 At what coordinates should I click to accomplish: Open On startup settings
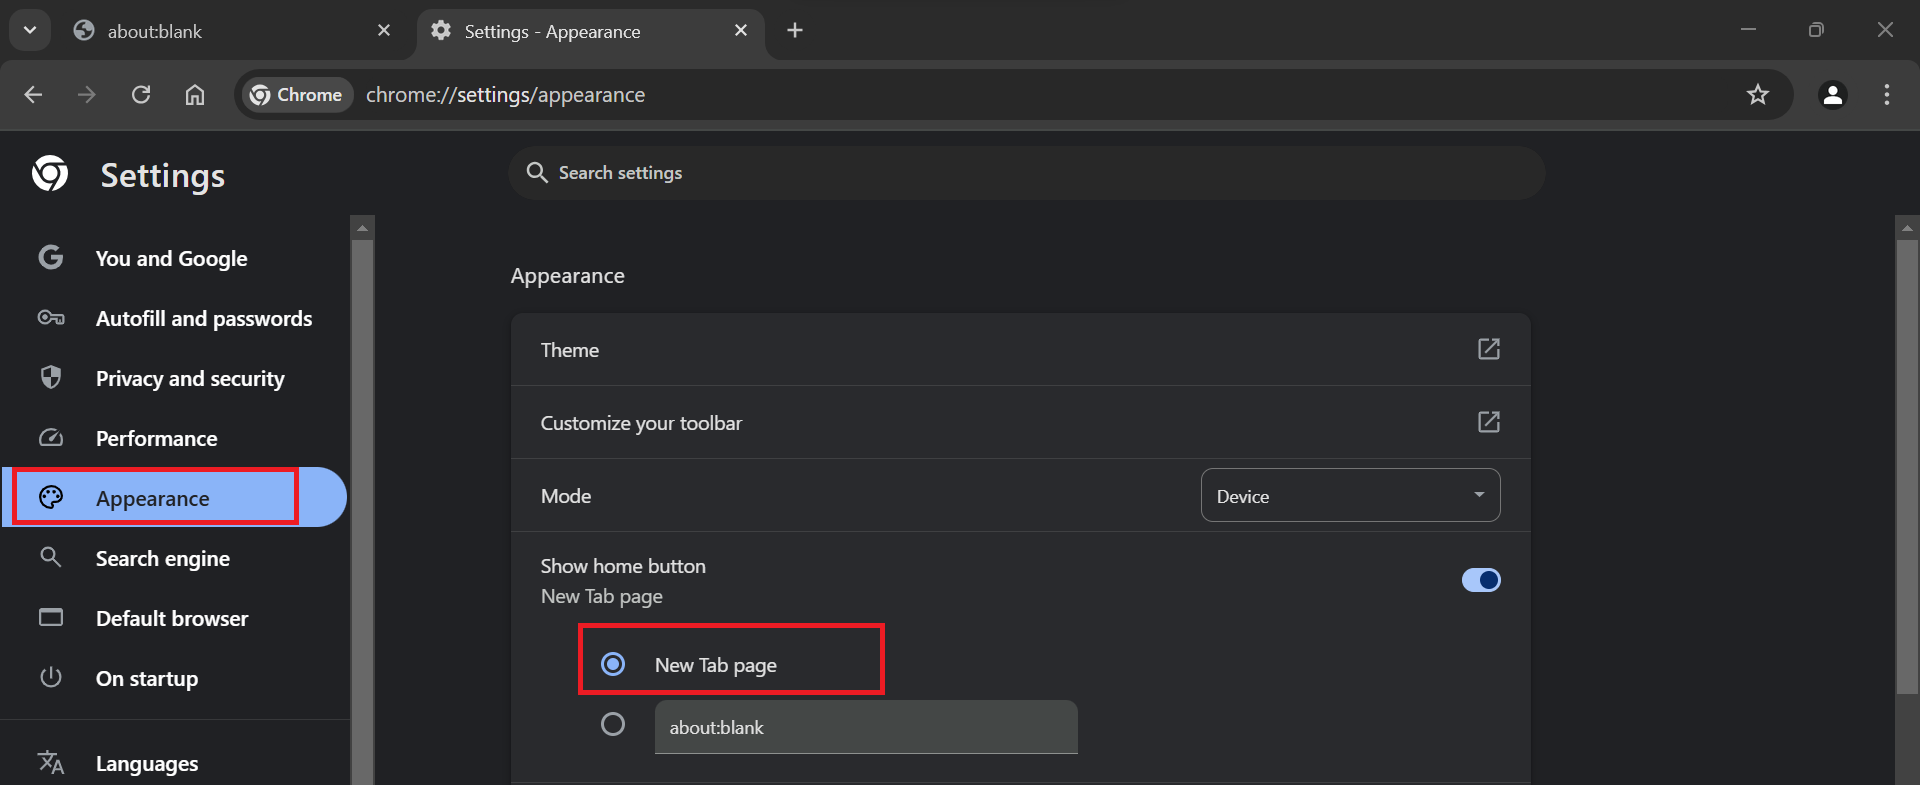click(x=175, y=678)
